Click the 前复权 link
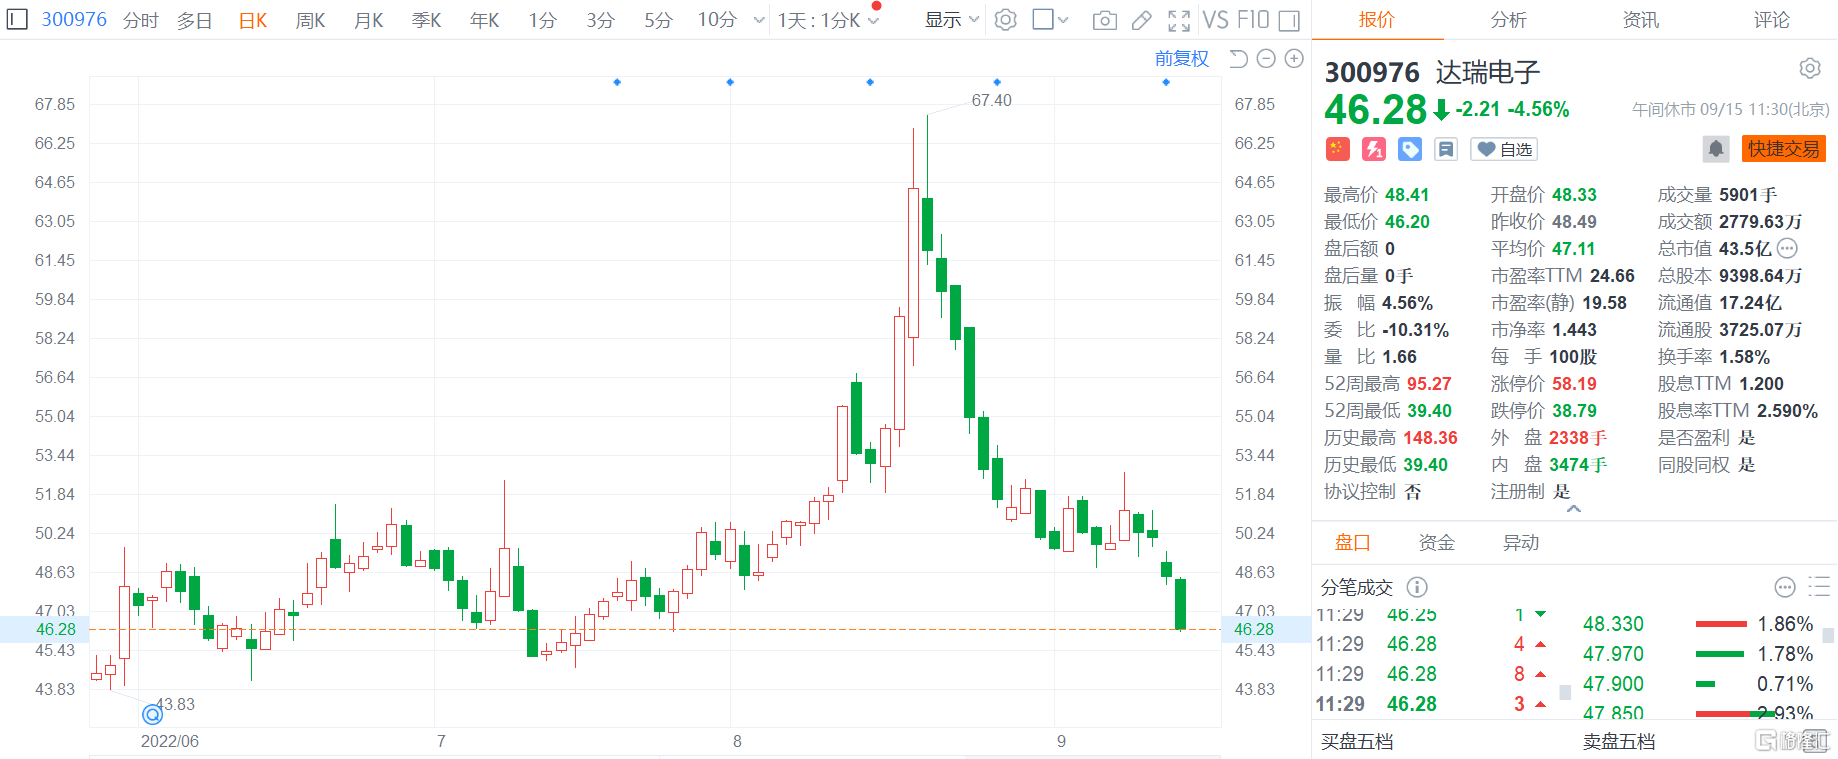The height and width of the screenshot is (759, 1838). tap(1181, 59)
